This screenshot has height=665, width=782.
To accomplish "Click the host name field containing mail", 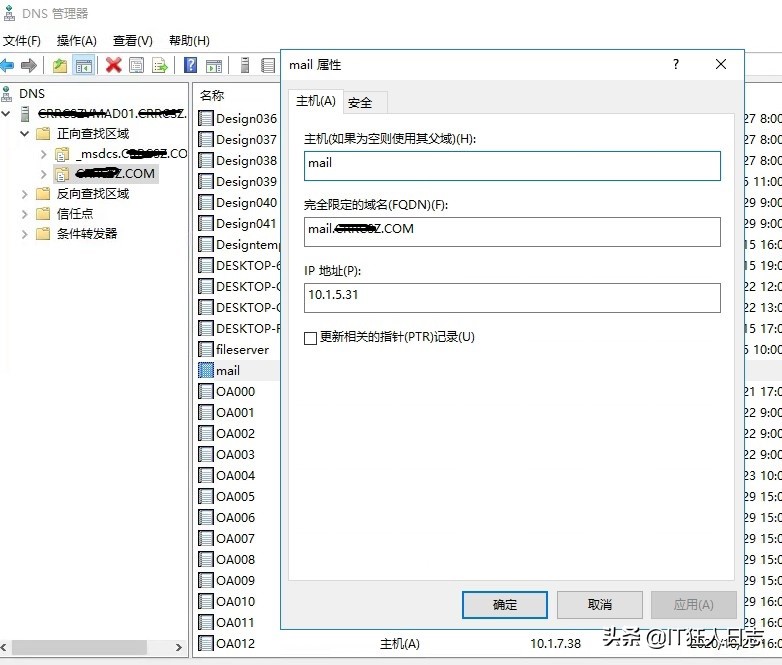I will pos(512,166).
